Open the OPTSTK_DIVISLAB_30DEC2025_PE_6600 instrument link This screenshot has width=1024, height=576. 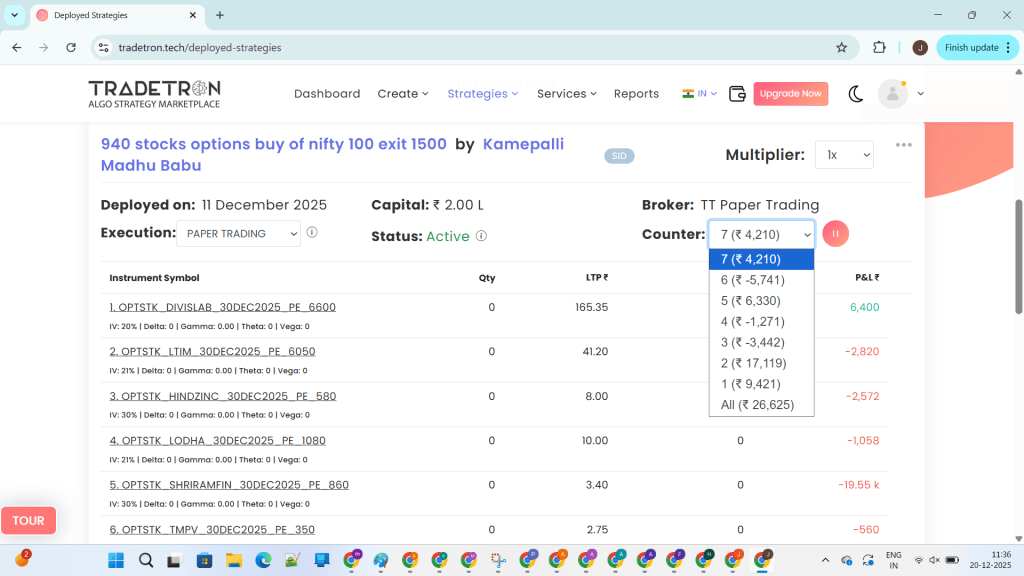click(x=222, y=307)
